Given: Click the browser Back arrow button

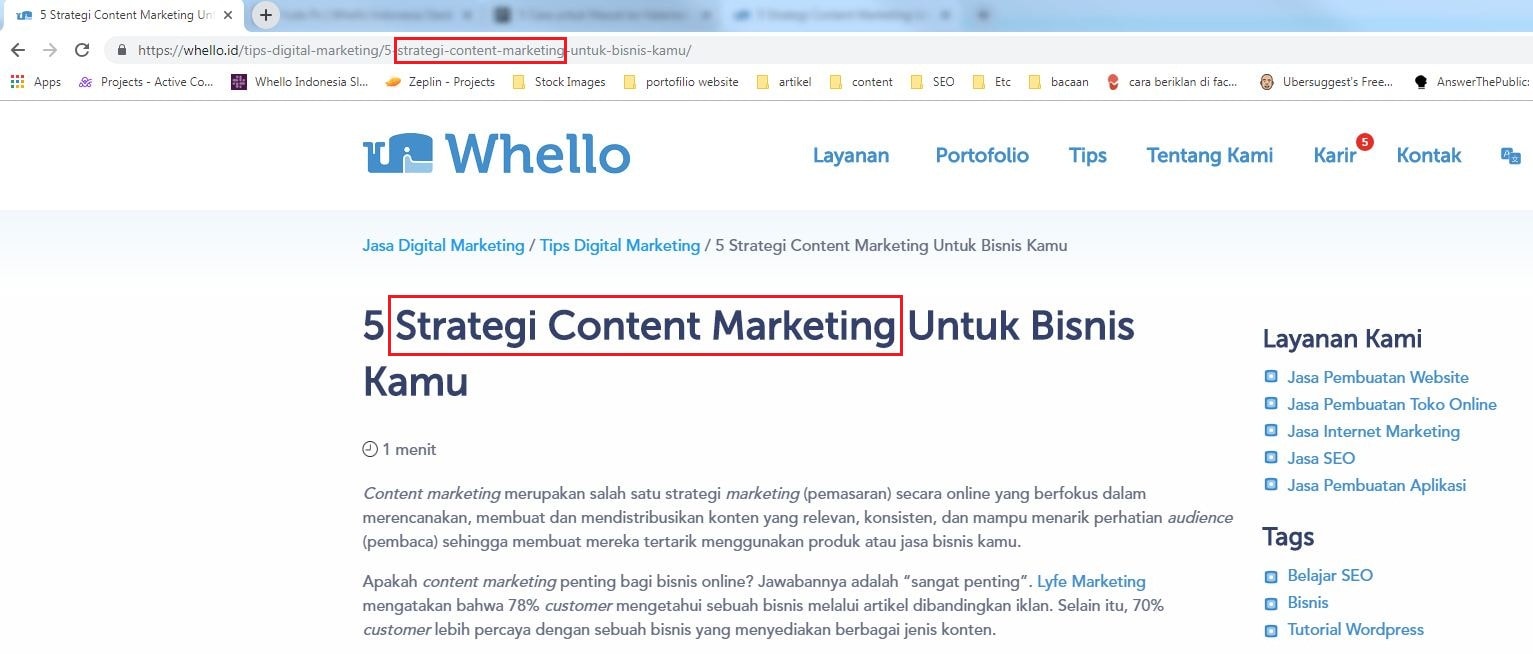Looking at the screenshot, I should click(17, 50).
